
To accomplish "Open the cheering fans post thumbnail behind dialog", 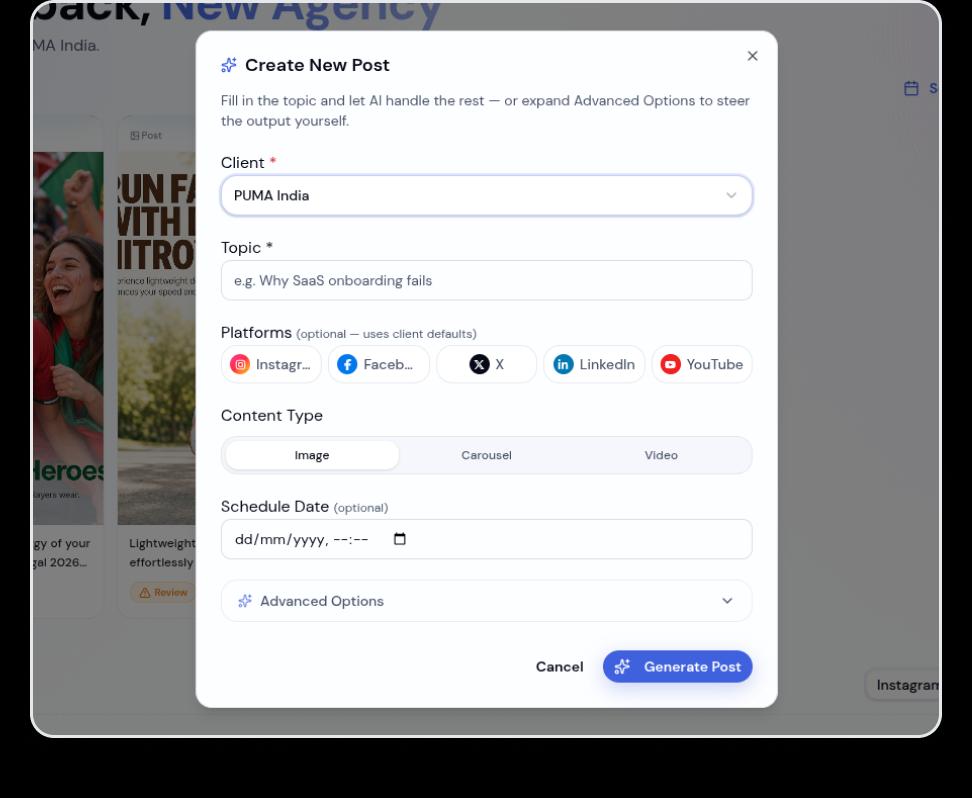I will tap(68, 338).
